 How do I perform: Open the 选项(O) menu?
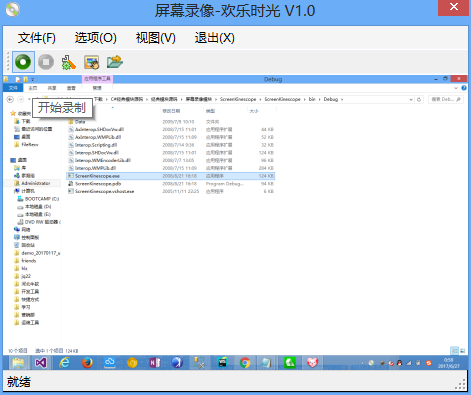pyautogui.click(x=96, y=38)
